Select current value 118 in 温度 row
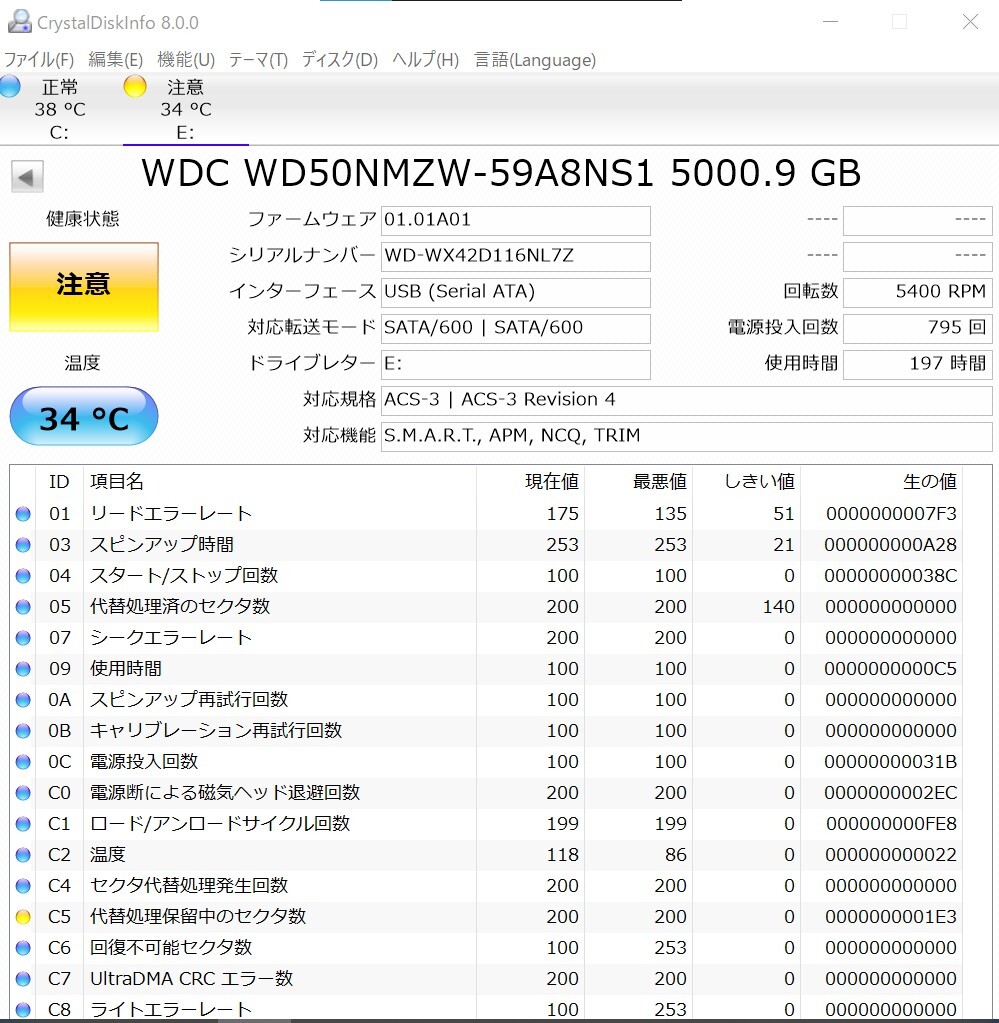Screen dimensions: 999x1023 click(x=562, y=855)
